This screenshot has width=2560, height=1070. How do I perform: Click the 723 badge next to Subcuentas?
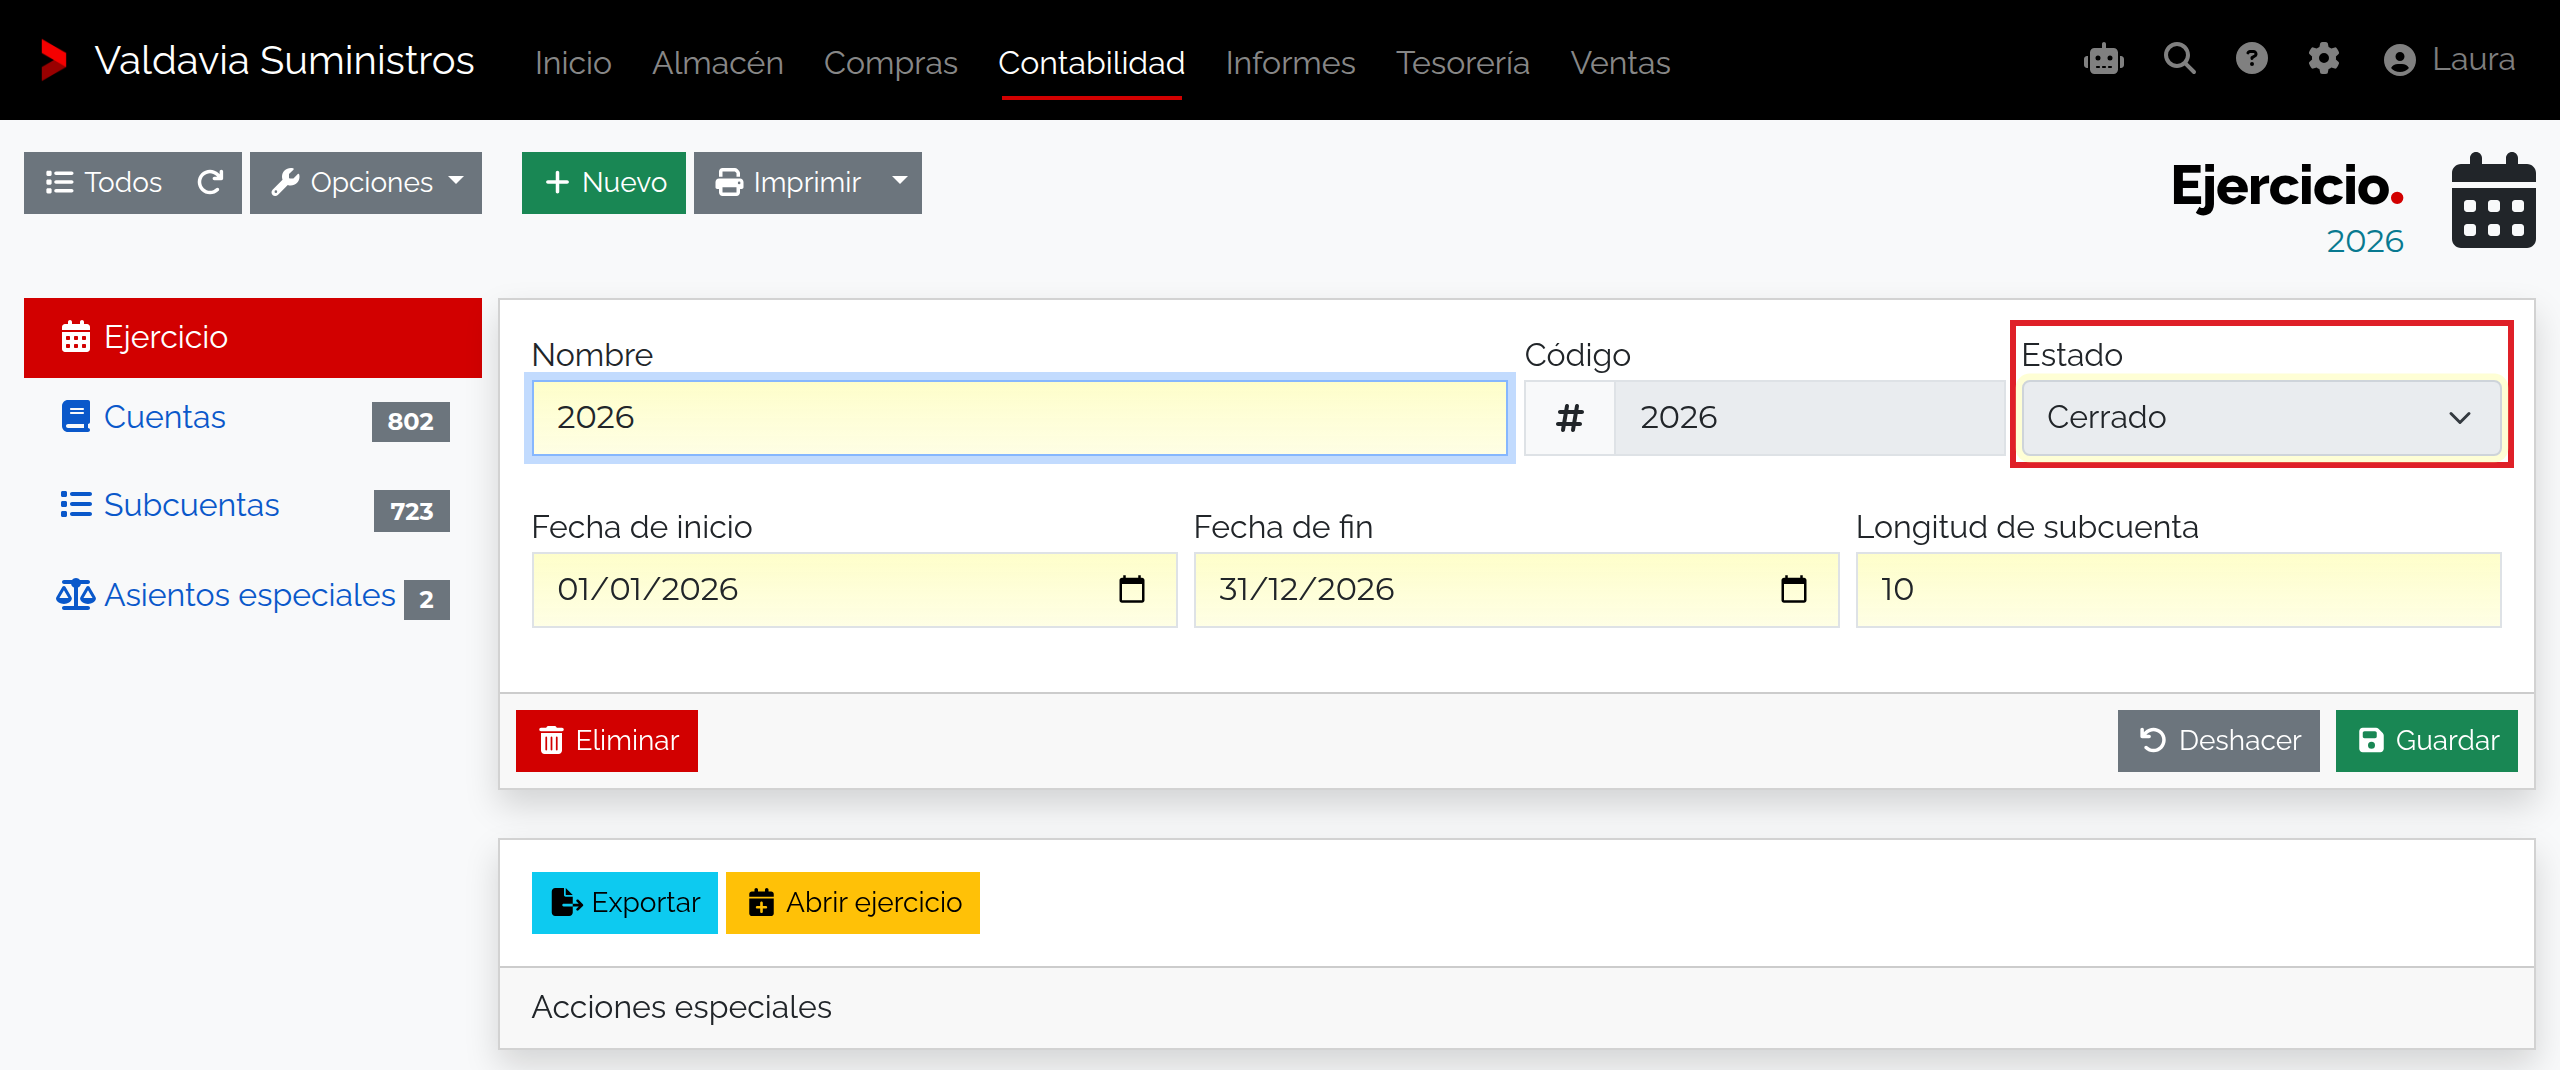coord(412,511)
